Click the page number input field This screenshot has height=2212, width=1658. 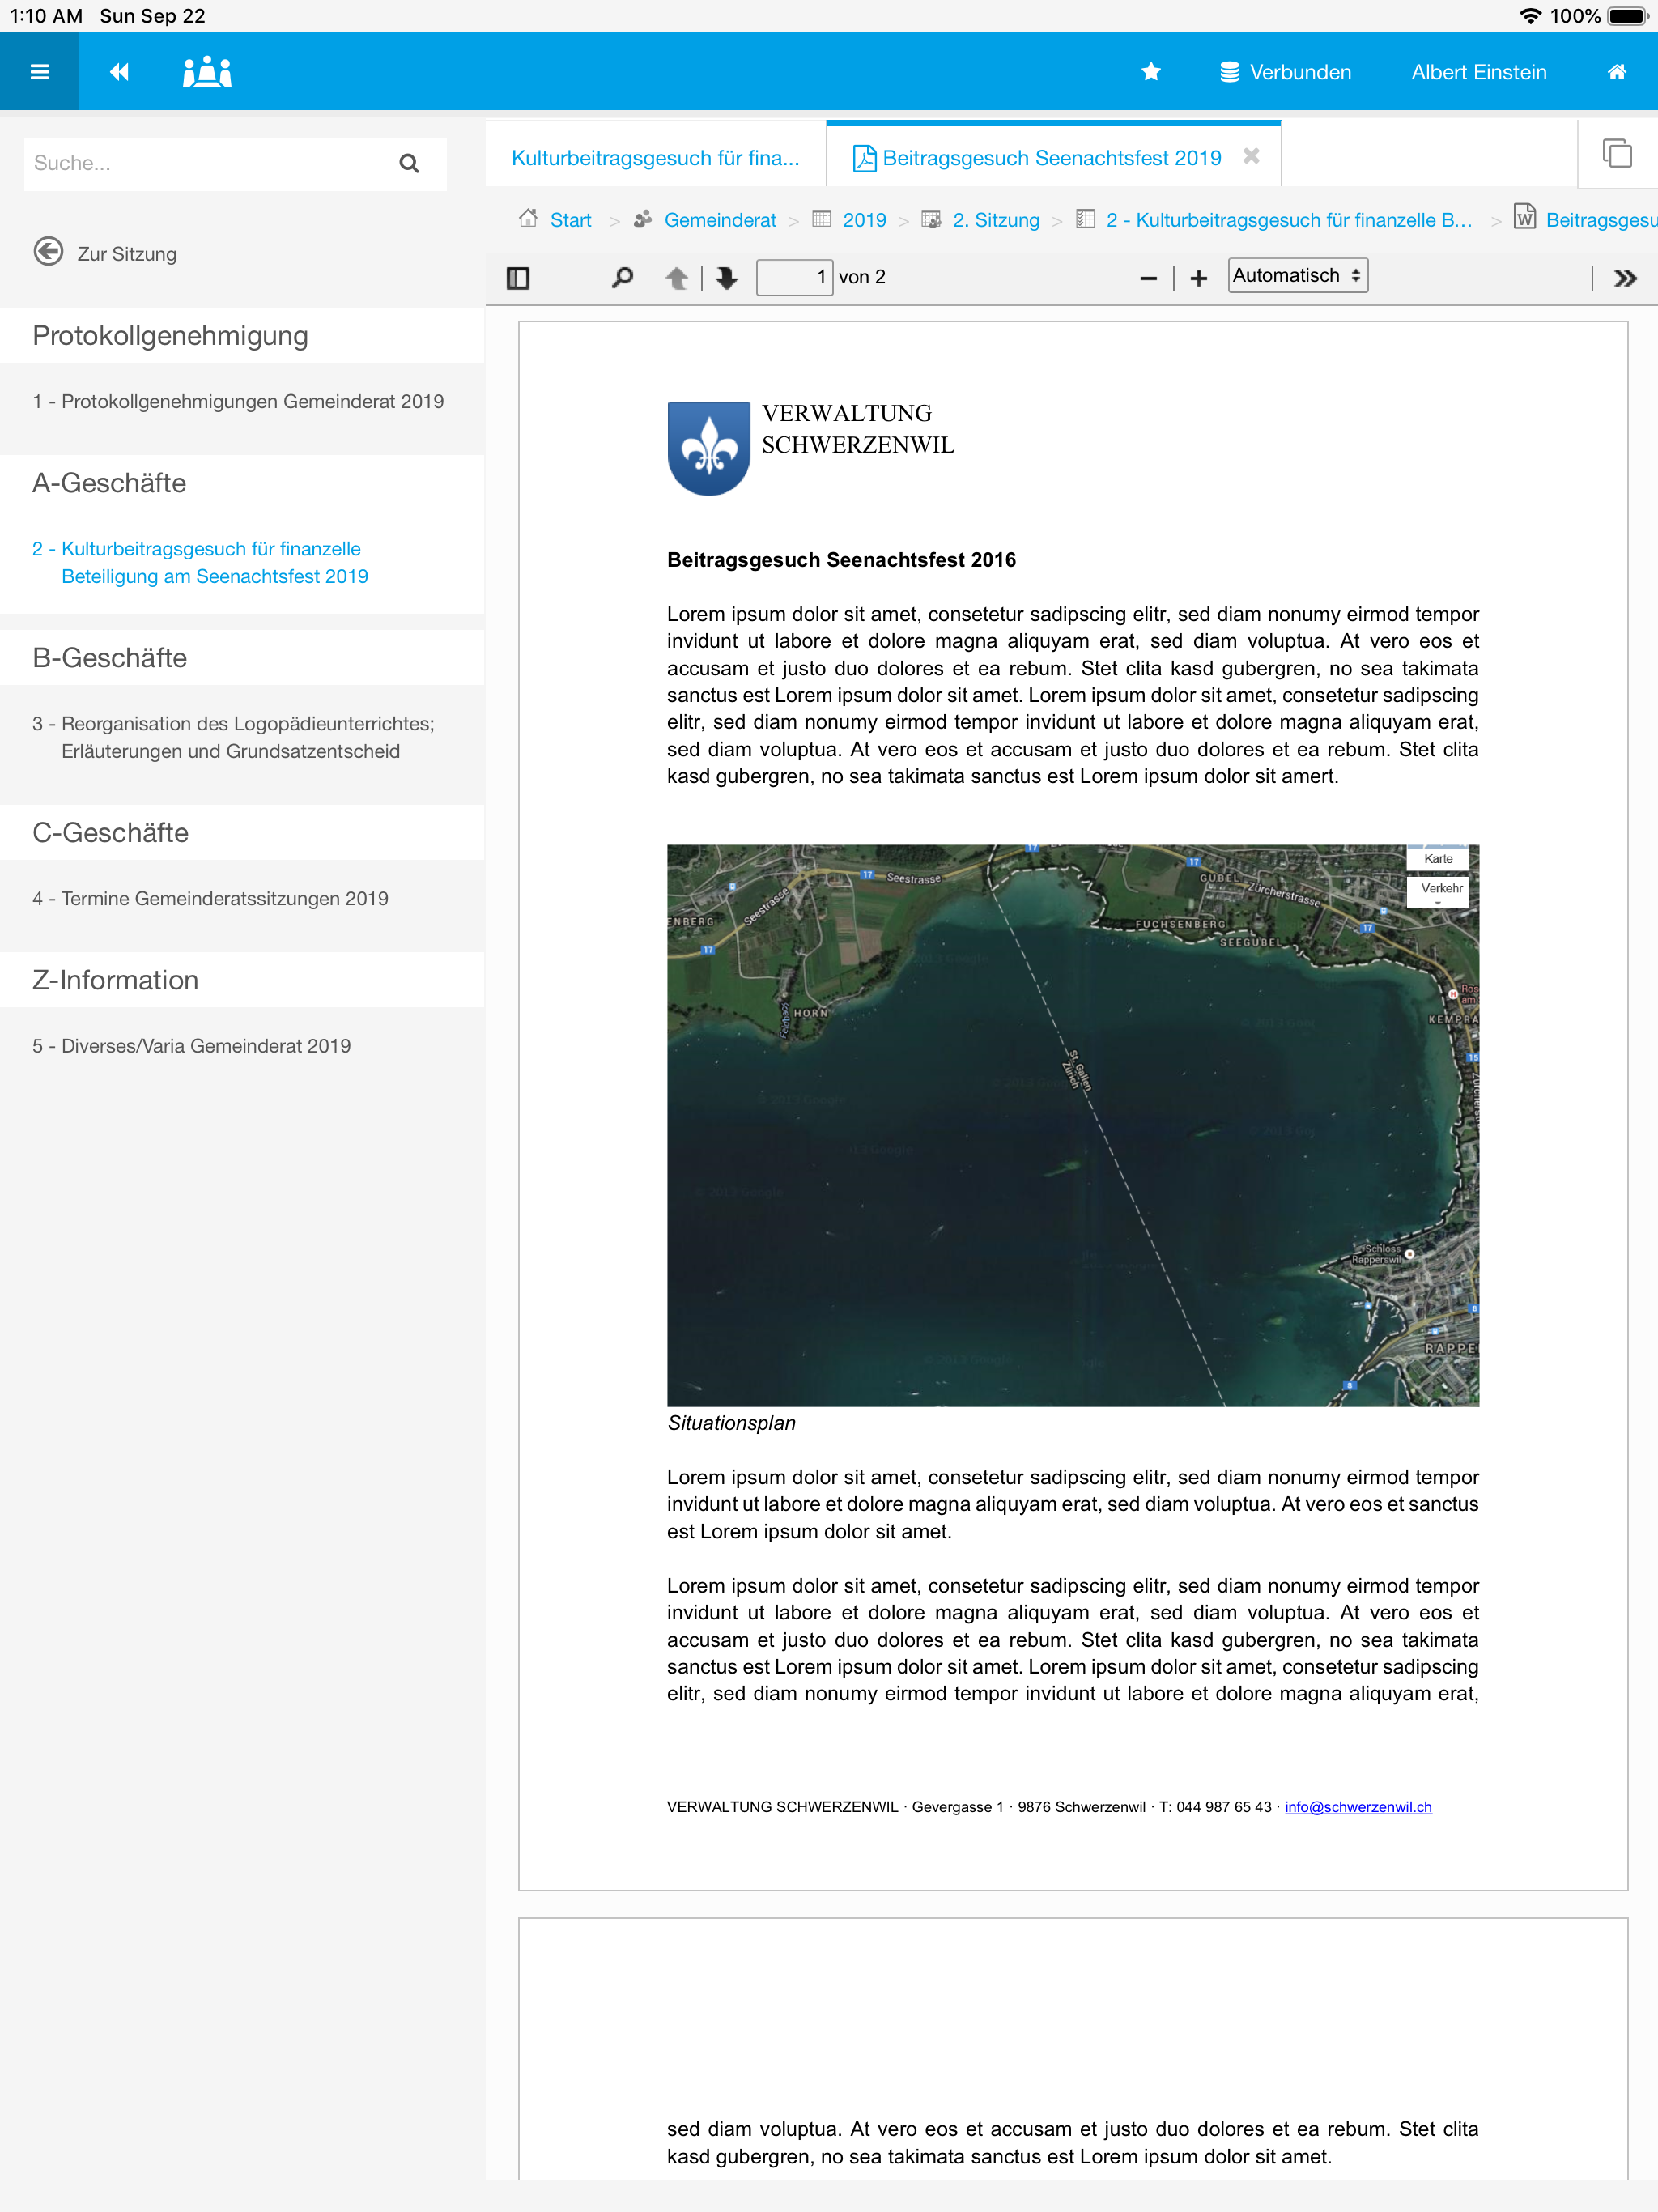click(x=794, y=277)
